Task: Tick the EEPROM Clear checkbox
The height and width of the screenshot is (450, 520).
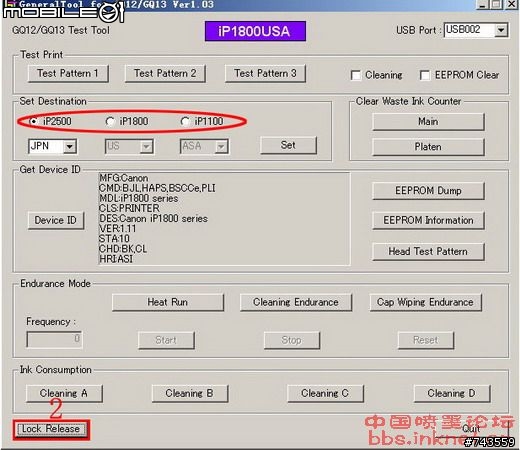Action: [425, 75]
